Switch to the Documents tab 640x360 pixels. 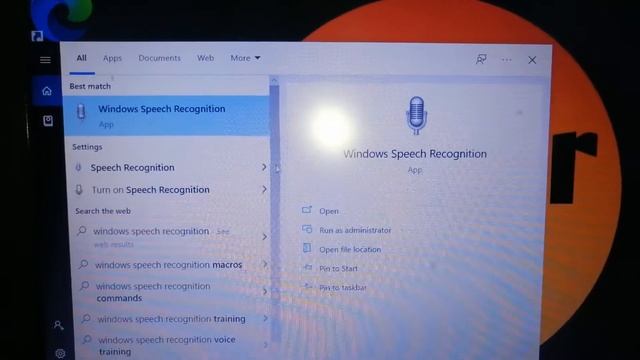pyautogui.click(x=160, y=58)
